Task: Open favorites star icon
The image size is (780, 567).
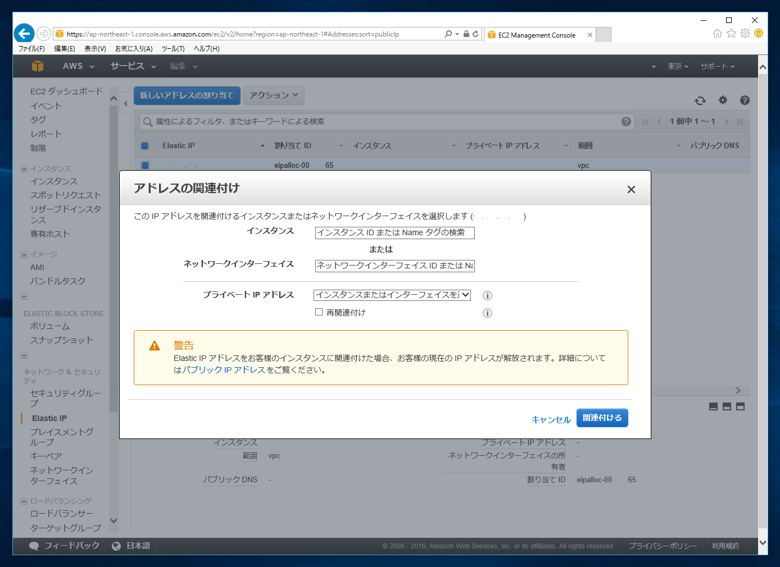Action: 731,33
